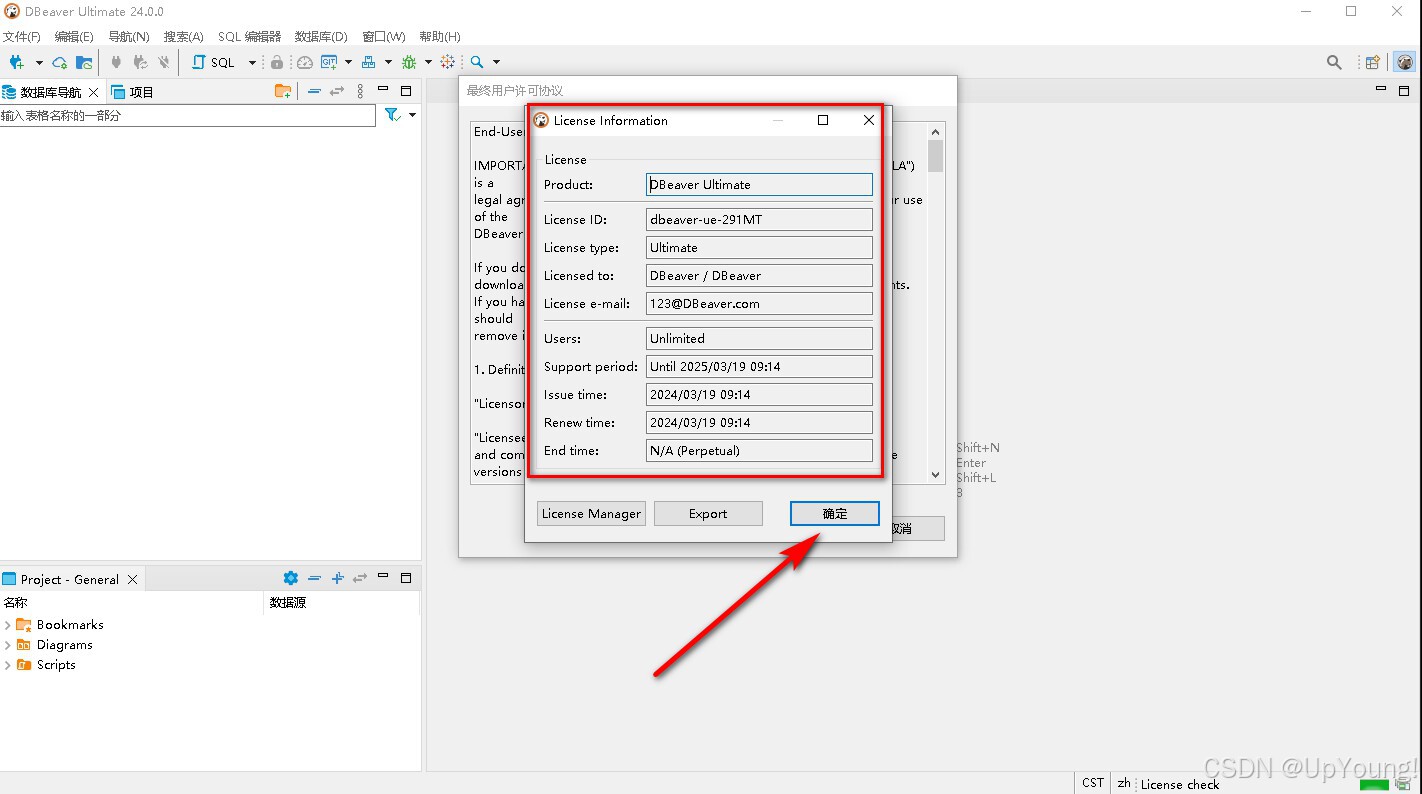Open the 搜索(A) menu
Image resolution: width=1422 pixels, height=794 pixels.
[183, 36]
